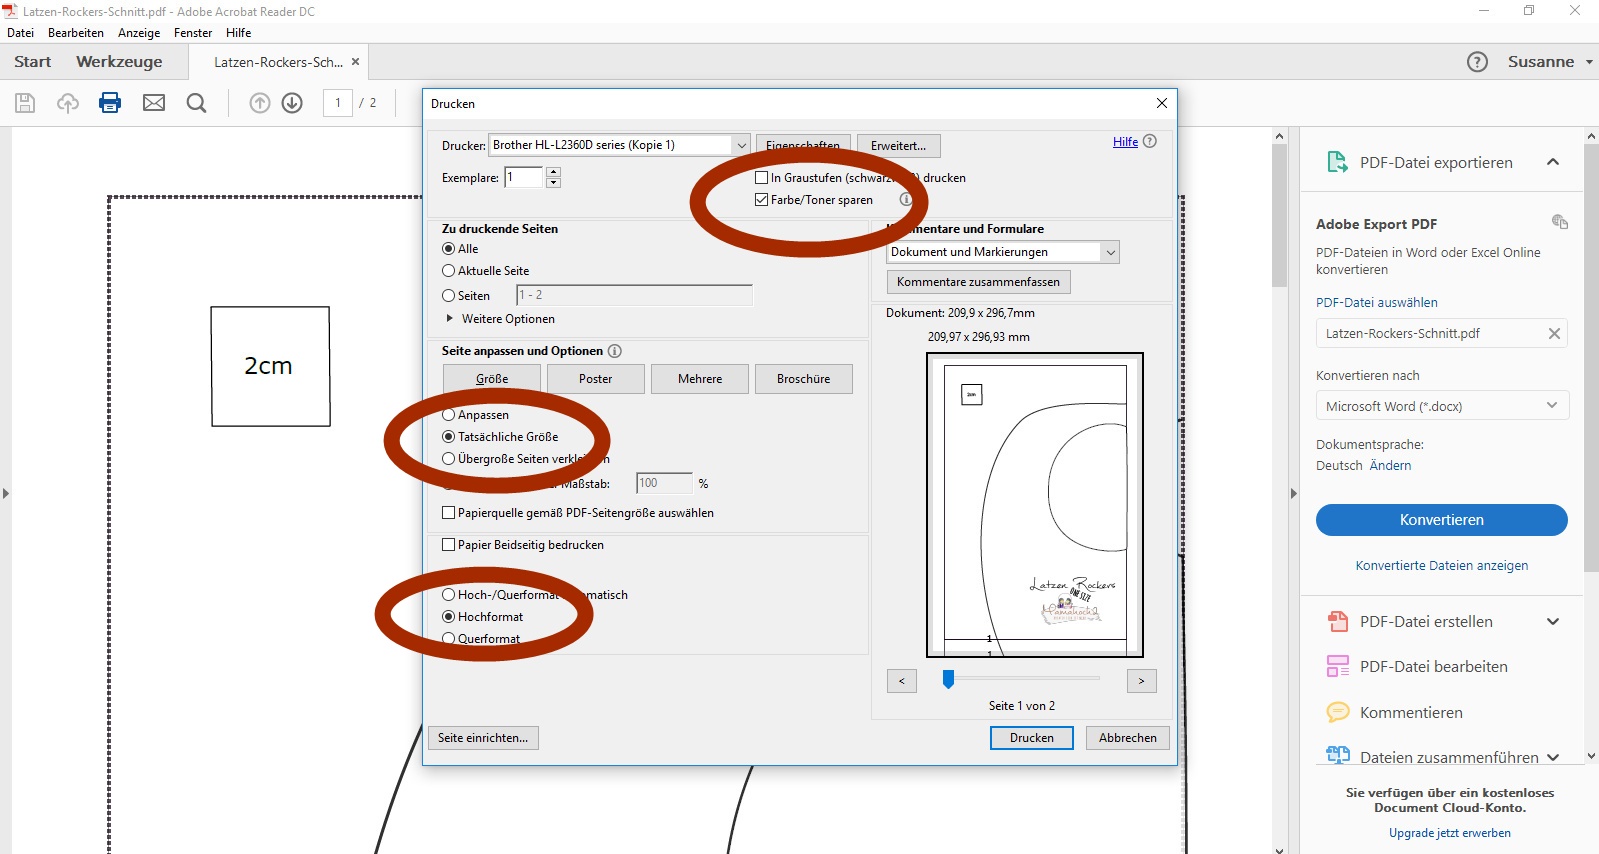Increase Exemplare with the up stepper arrow
This screenshot has width=1599, height=854.
553,172
